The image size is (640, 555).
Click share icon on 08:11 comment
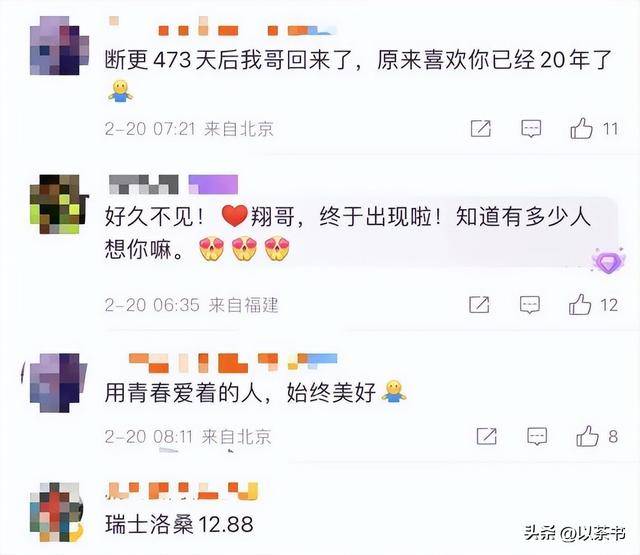tap(487, 436)
